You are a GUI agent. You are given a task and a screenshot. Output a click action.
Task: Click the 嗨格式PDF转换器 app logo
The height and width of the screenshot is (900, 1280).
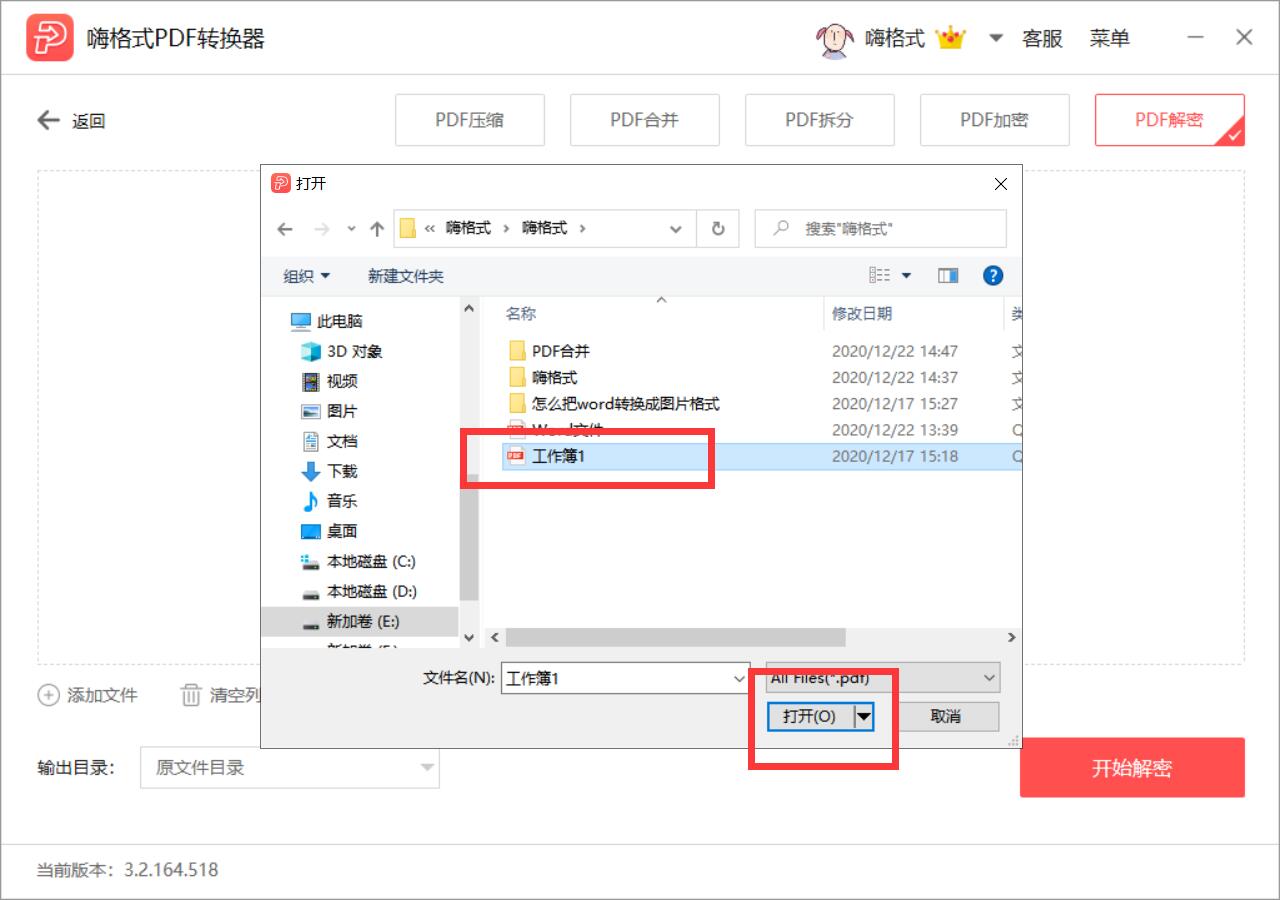(x=50, y=38)
